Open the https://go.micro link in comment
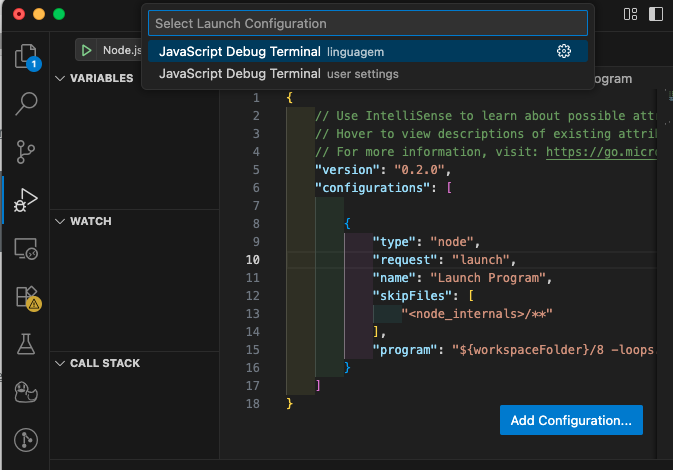673x470 pixels. pyautogui.click(x=601, y=152)
